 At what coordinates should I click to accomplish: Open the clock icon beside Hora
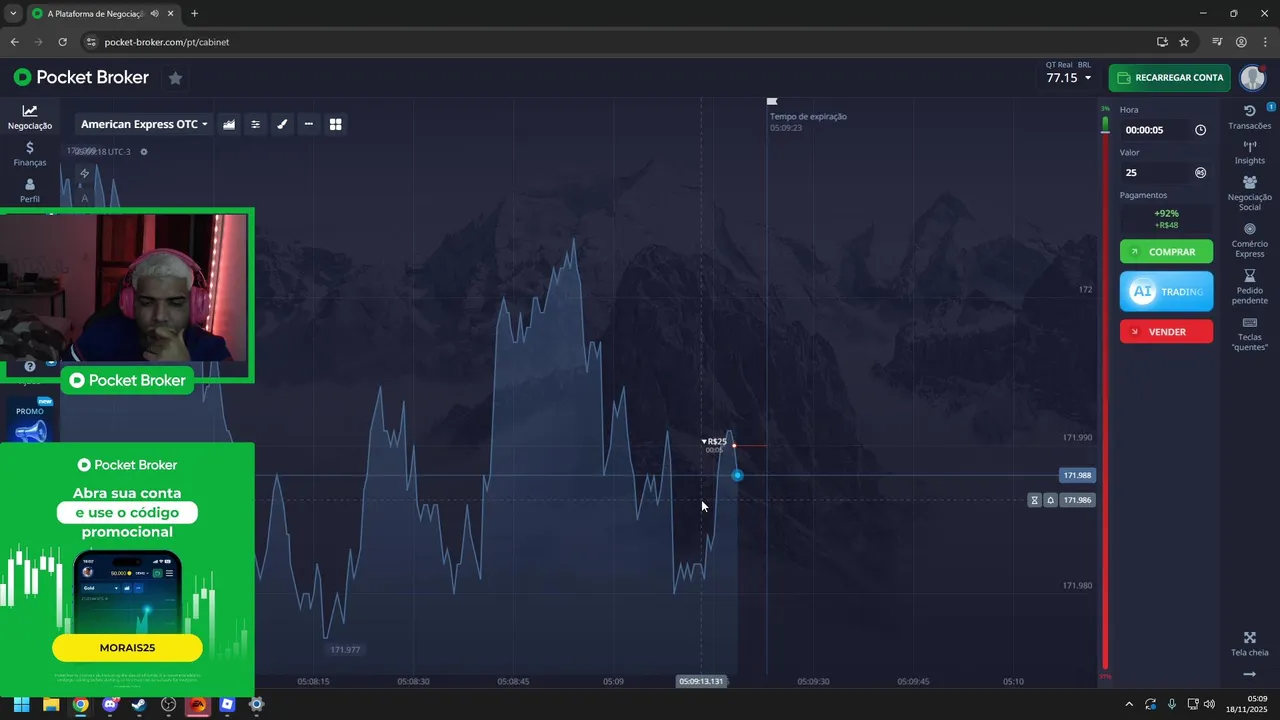tap(1200, 130)
